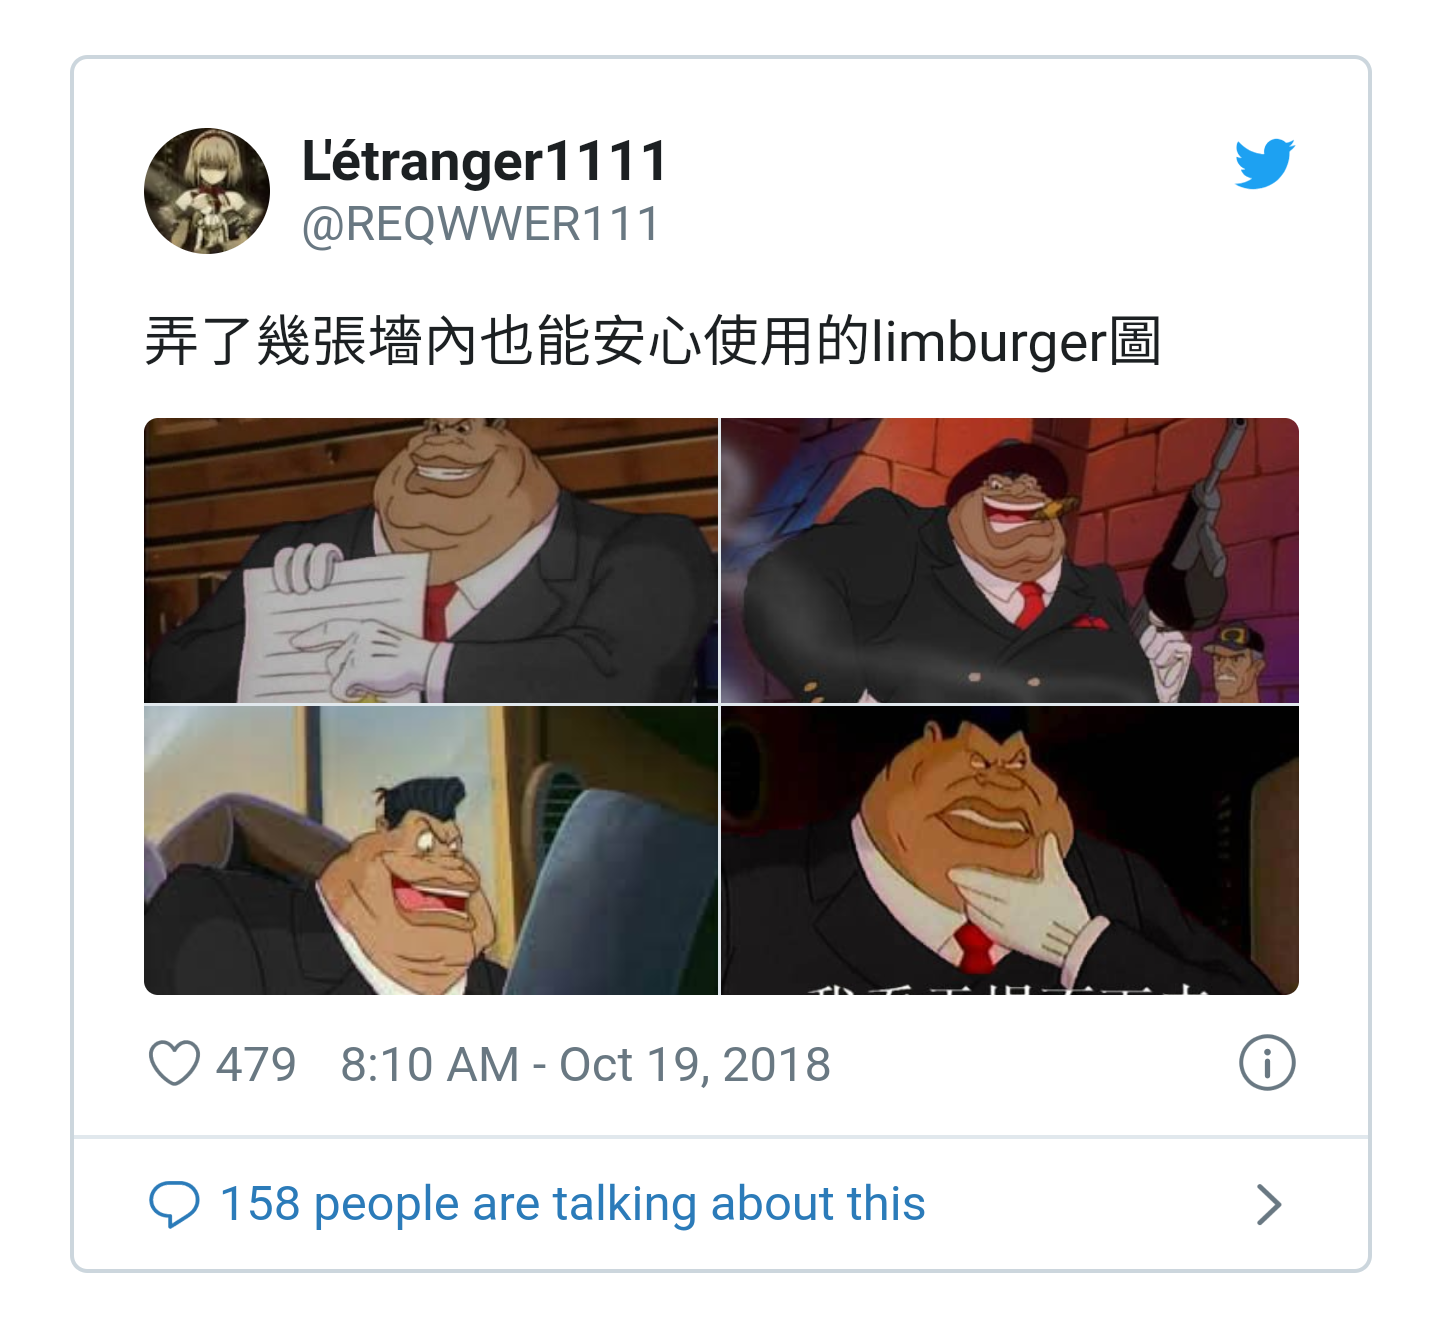Click the Twitter bird logo icon
This screenshot has width=1438, height=1324.
pyautogui.click(x=1264, y=163)
